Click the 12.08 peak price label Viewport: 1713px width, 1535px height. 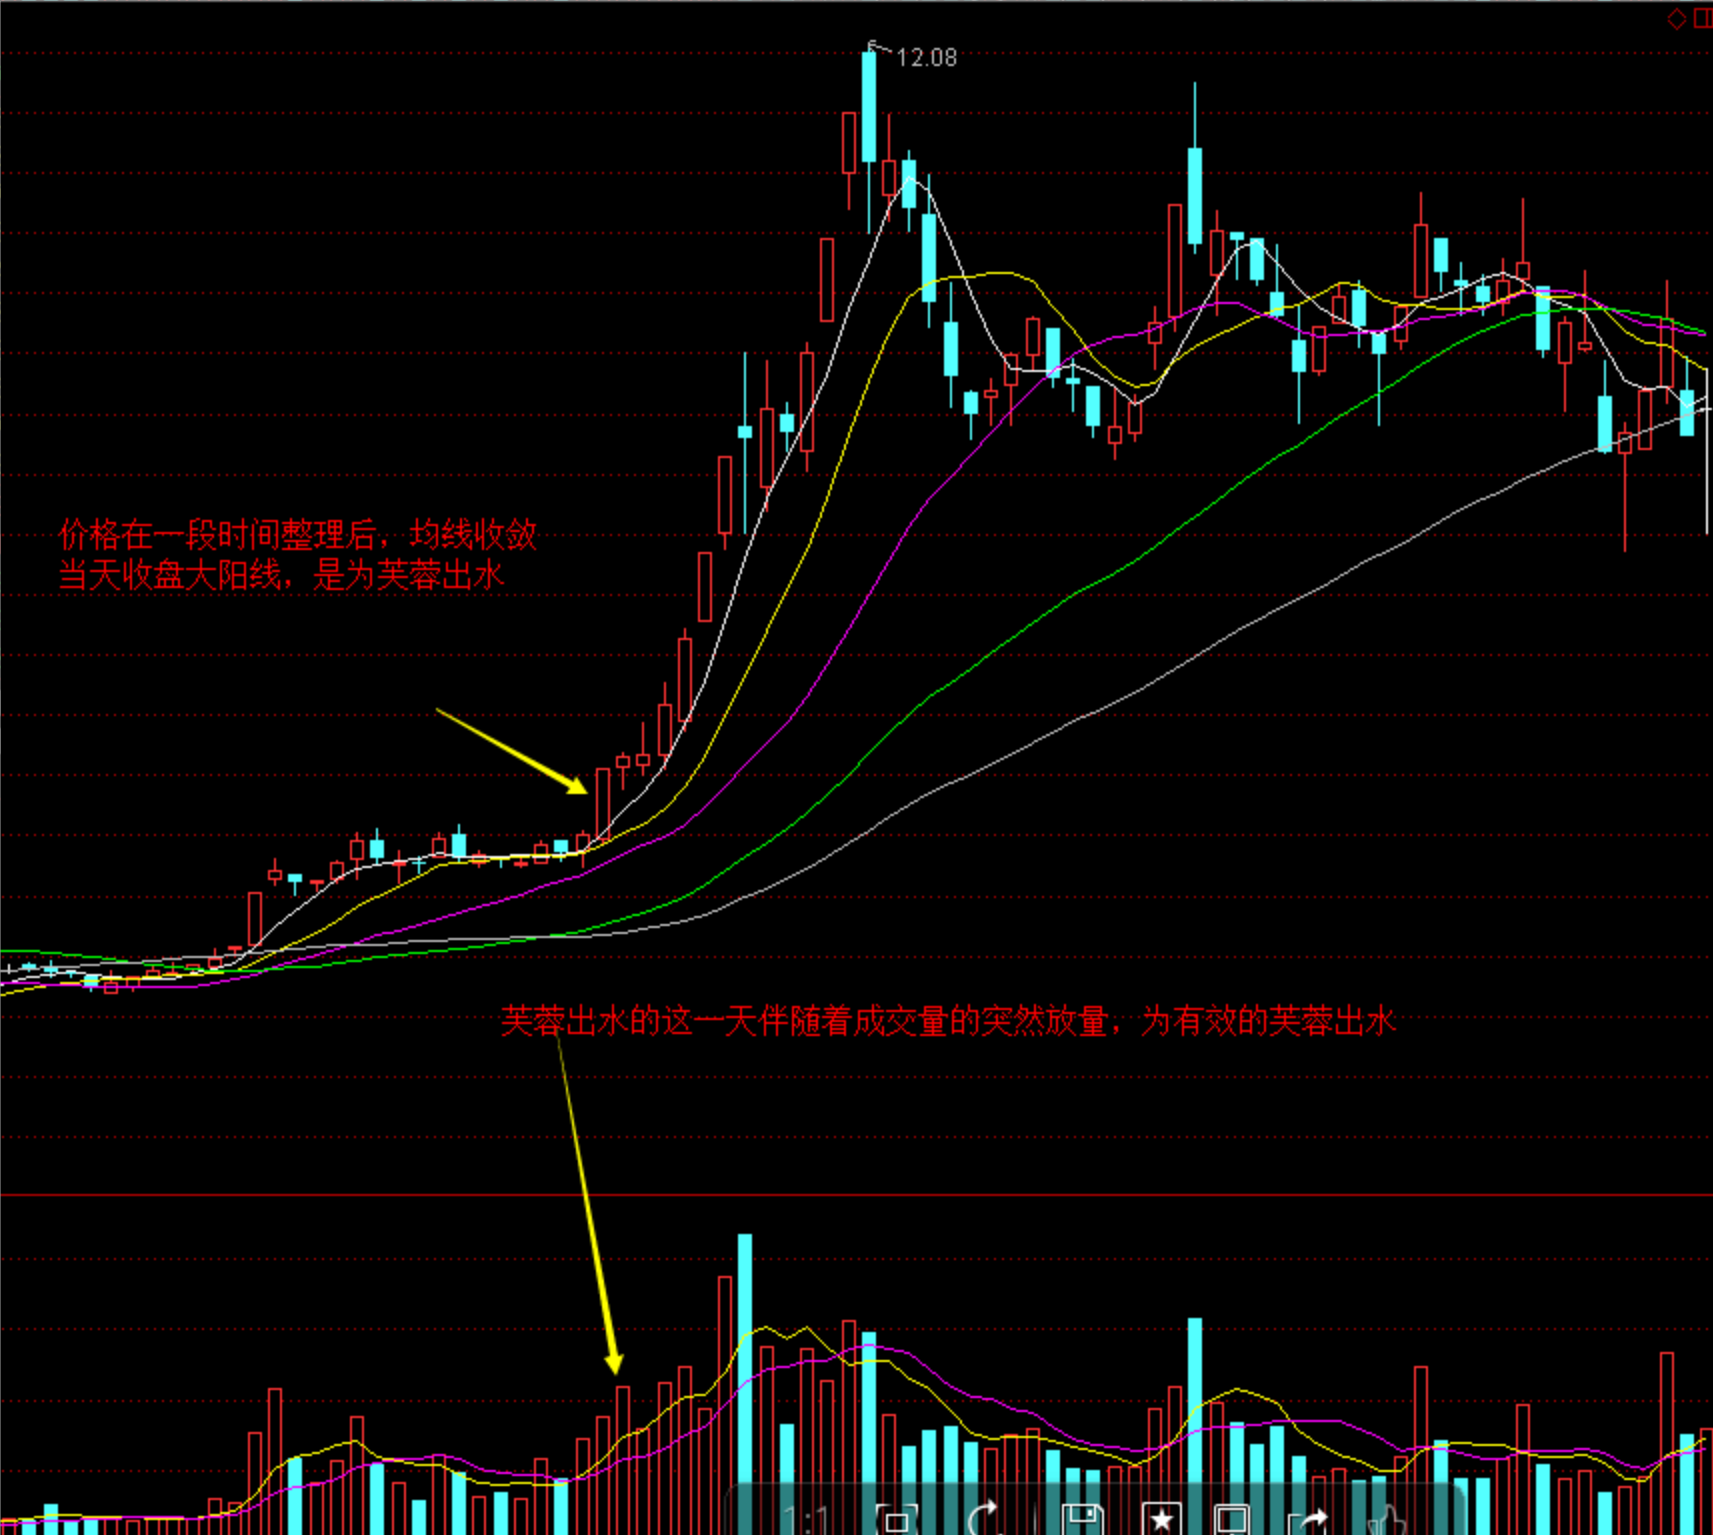[927, 58]
